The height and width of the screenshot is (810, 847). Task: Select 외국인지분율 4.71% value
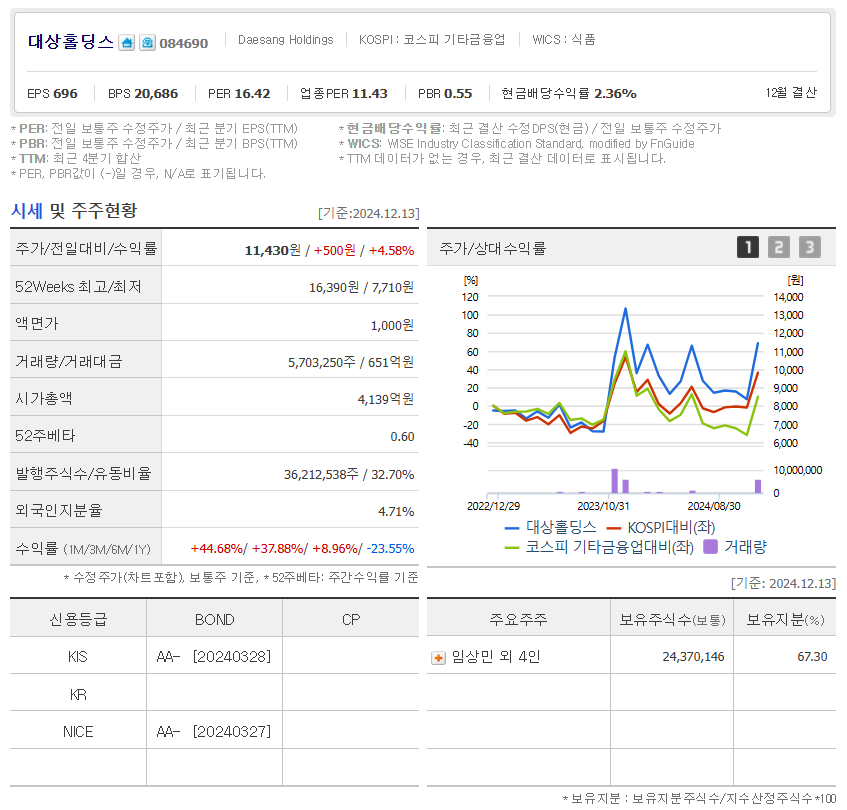(x=396, y=511)
